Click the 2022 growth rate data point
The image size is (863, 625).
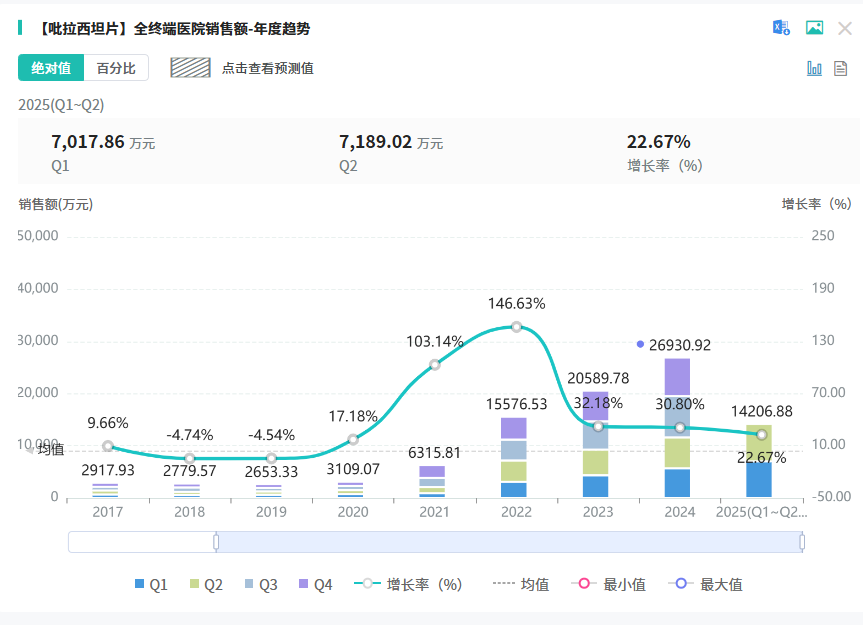pyautogui.click(x=516, y=327)
